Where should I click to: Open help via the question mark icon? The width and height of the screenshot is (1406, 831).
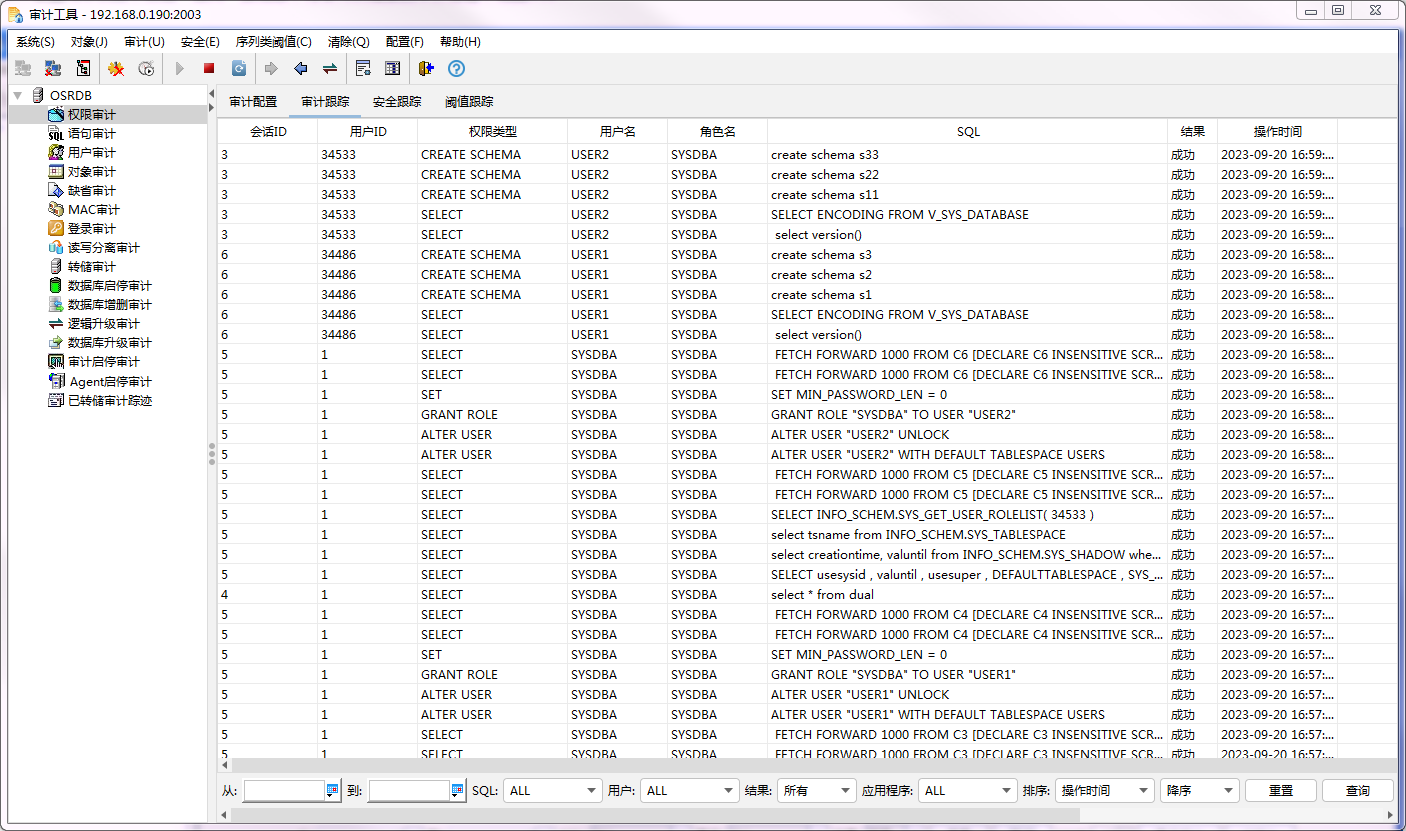pyautogui.click(x=456, y=69)
